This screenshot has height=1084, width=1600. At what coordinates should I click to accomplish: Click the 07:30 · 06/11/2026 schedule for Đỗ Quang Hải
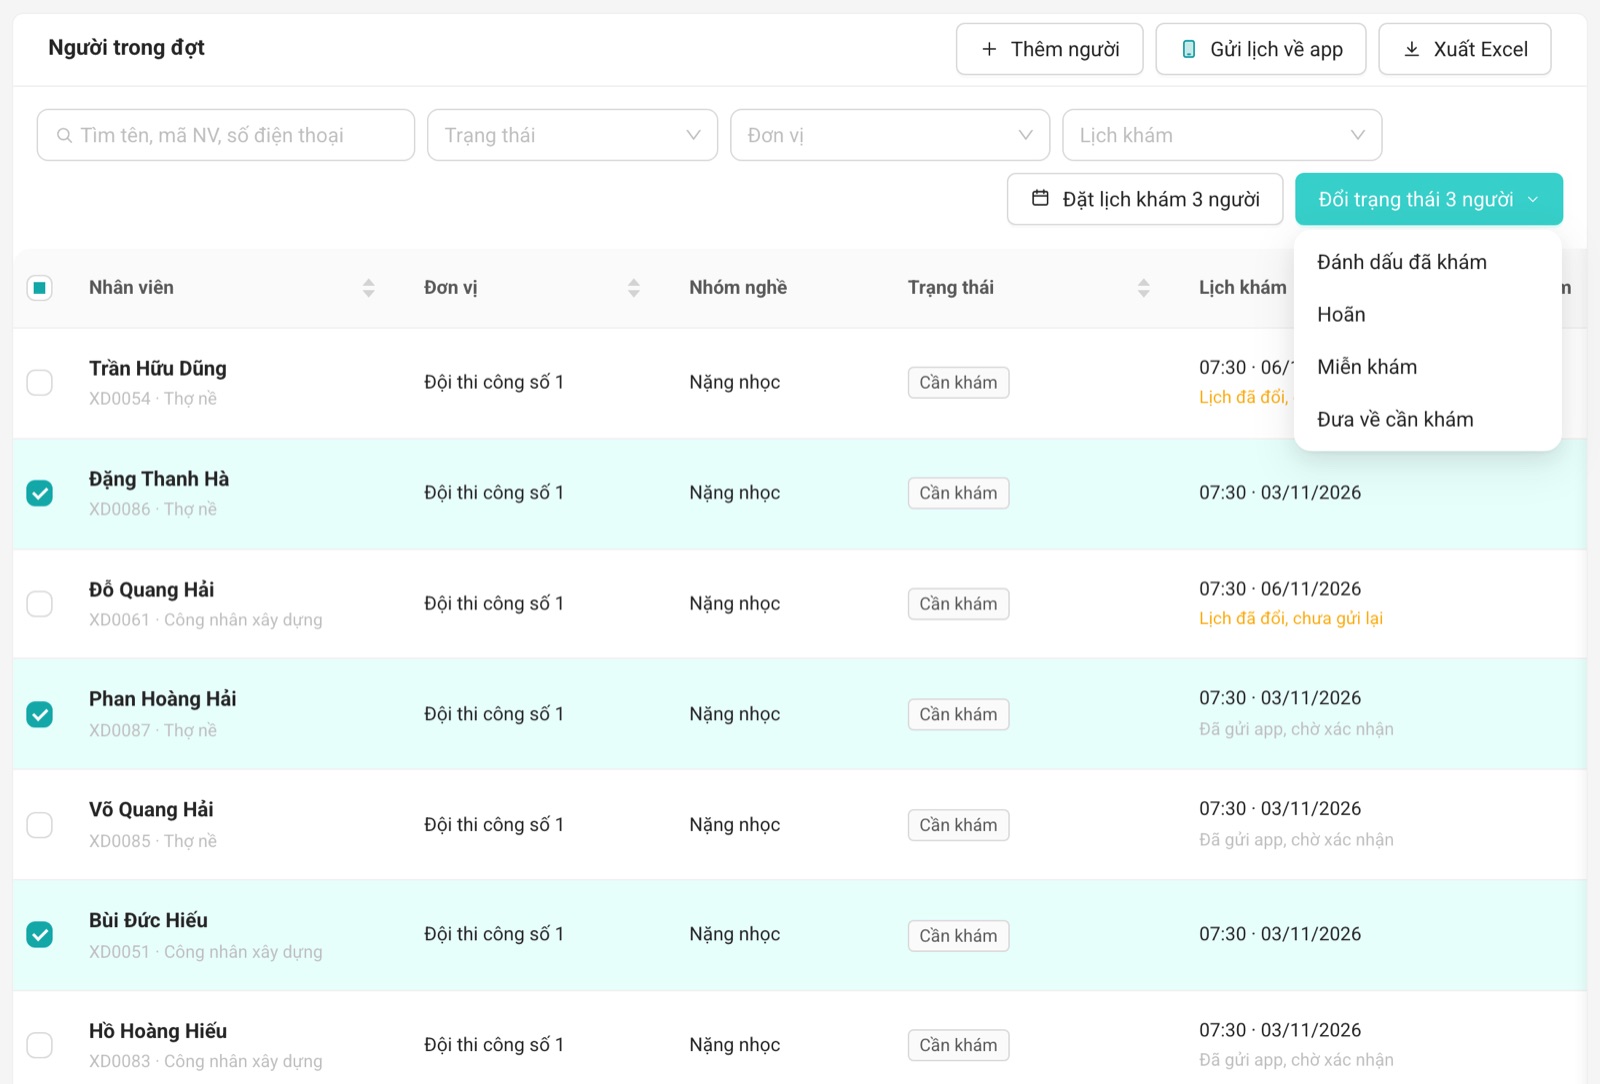point(1280,589)
